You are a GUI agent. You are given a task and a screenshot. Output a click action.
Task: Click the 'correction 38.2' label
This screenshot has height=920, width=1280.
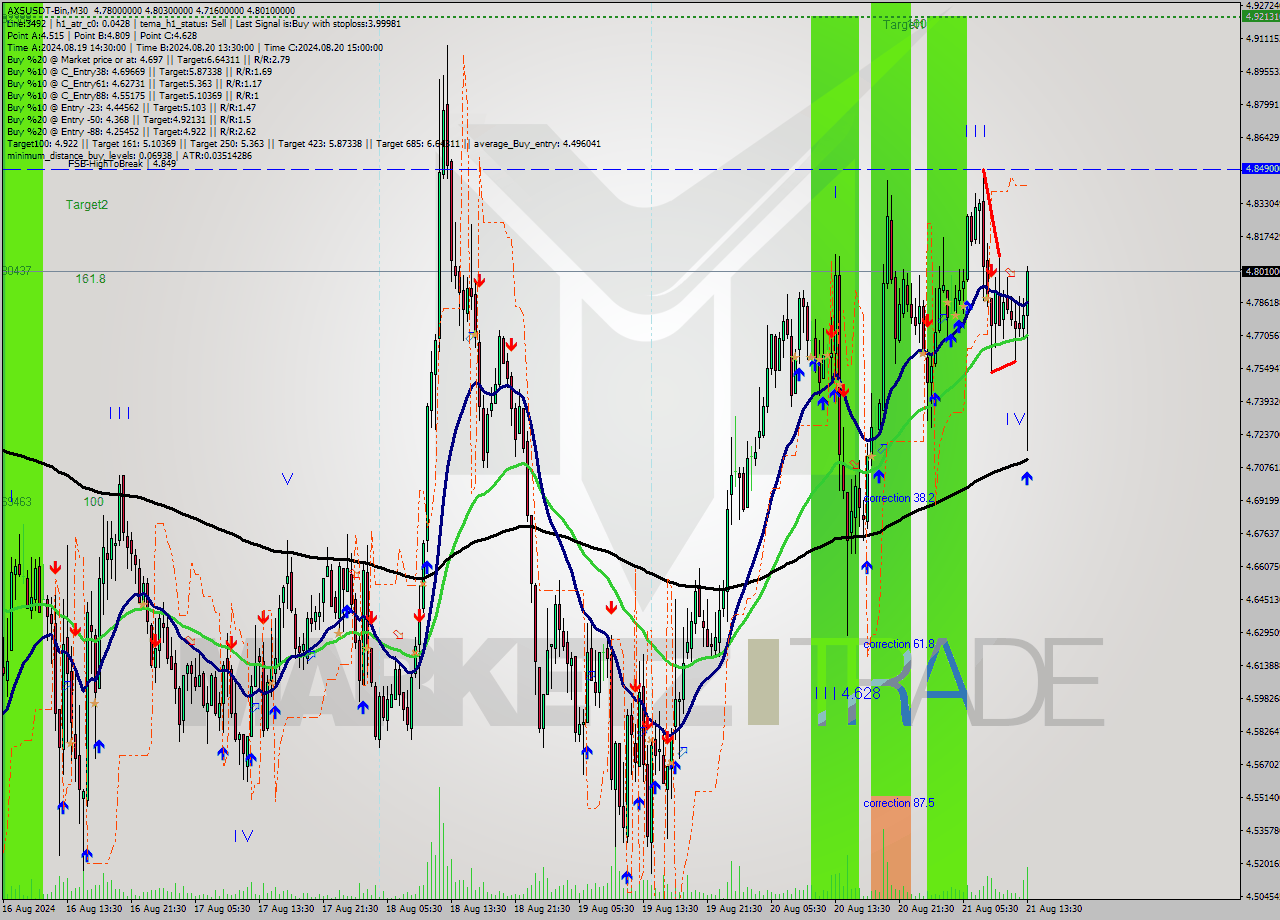(x=899, y=497)
